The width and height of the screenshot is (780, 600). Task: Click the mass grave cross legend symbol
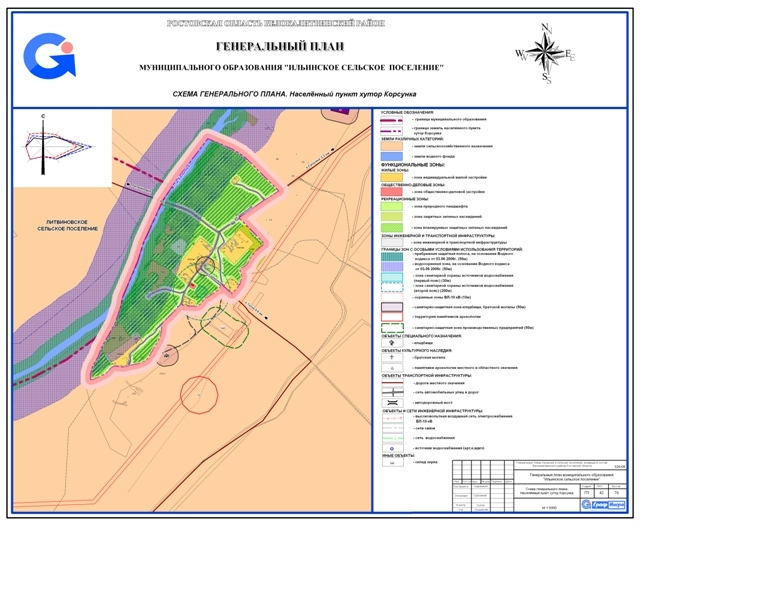(391, 357)
